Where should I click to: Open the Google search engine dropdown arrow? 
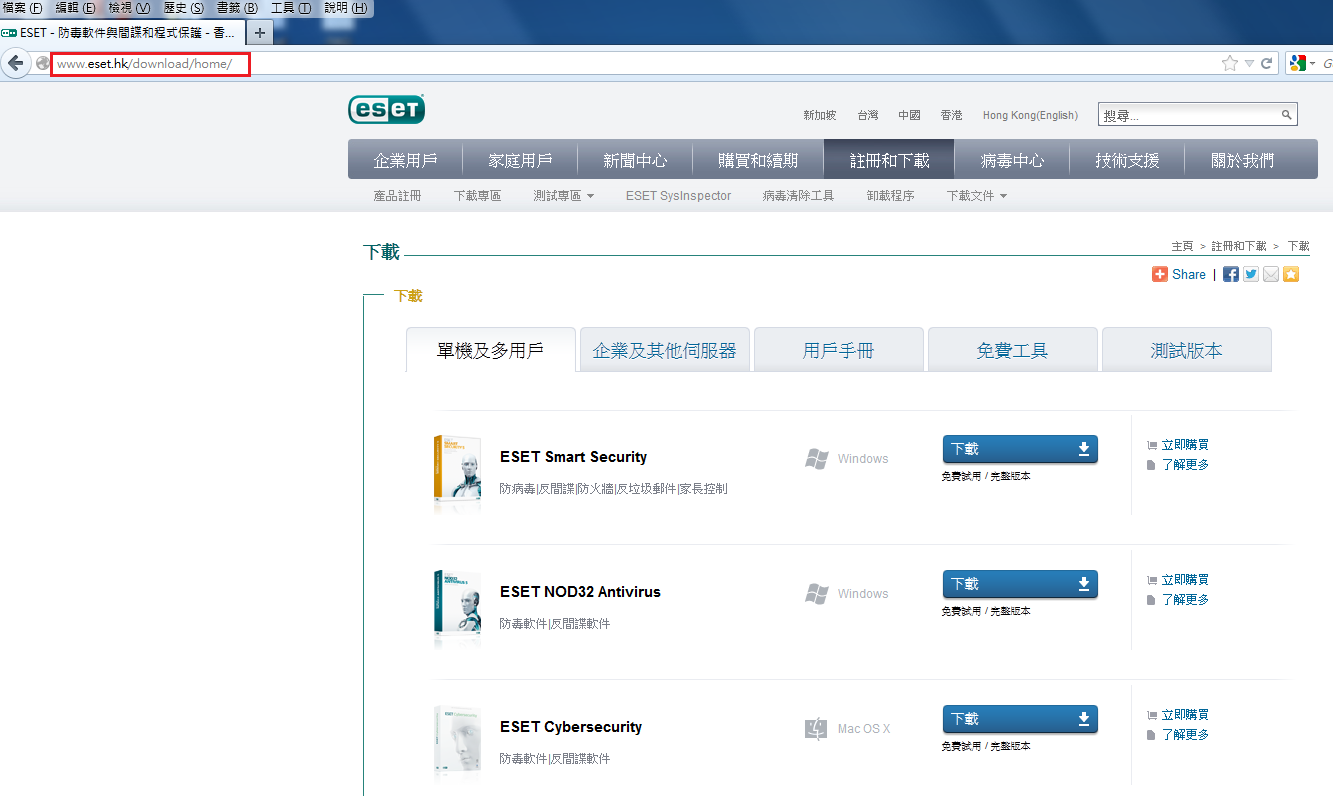point(1312,63)
